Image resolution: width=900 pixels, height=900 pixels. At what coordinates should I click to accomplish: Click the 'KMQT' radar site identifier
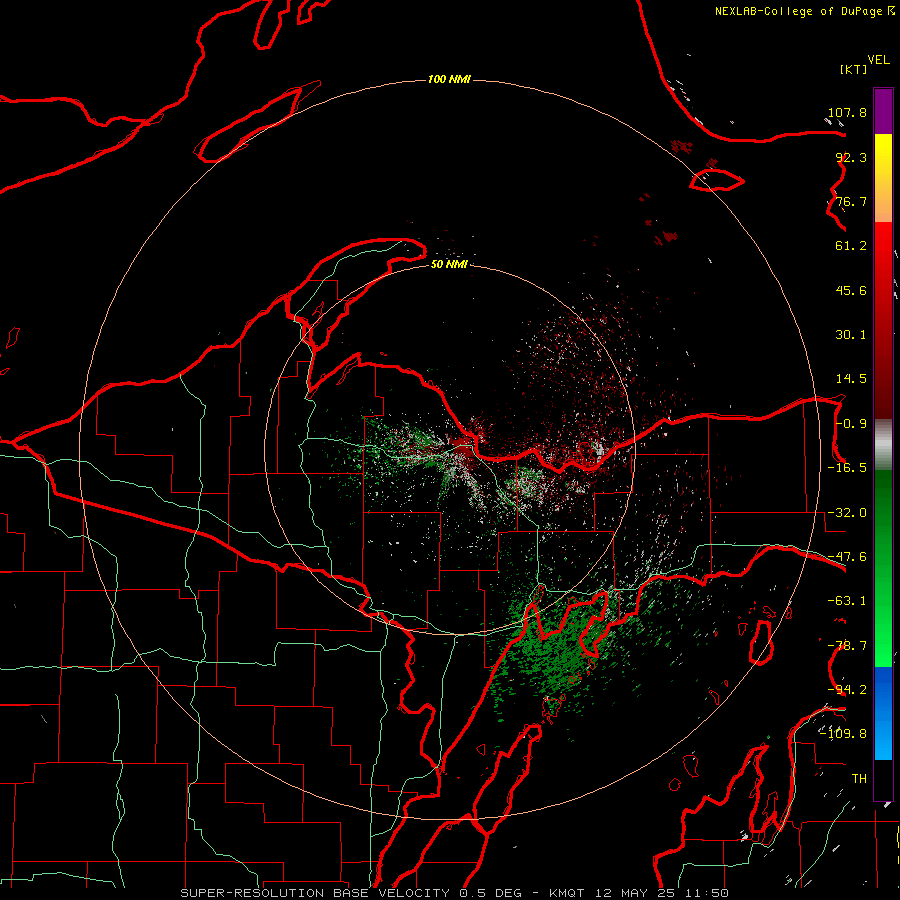[567, 893]
